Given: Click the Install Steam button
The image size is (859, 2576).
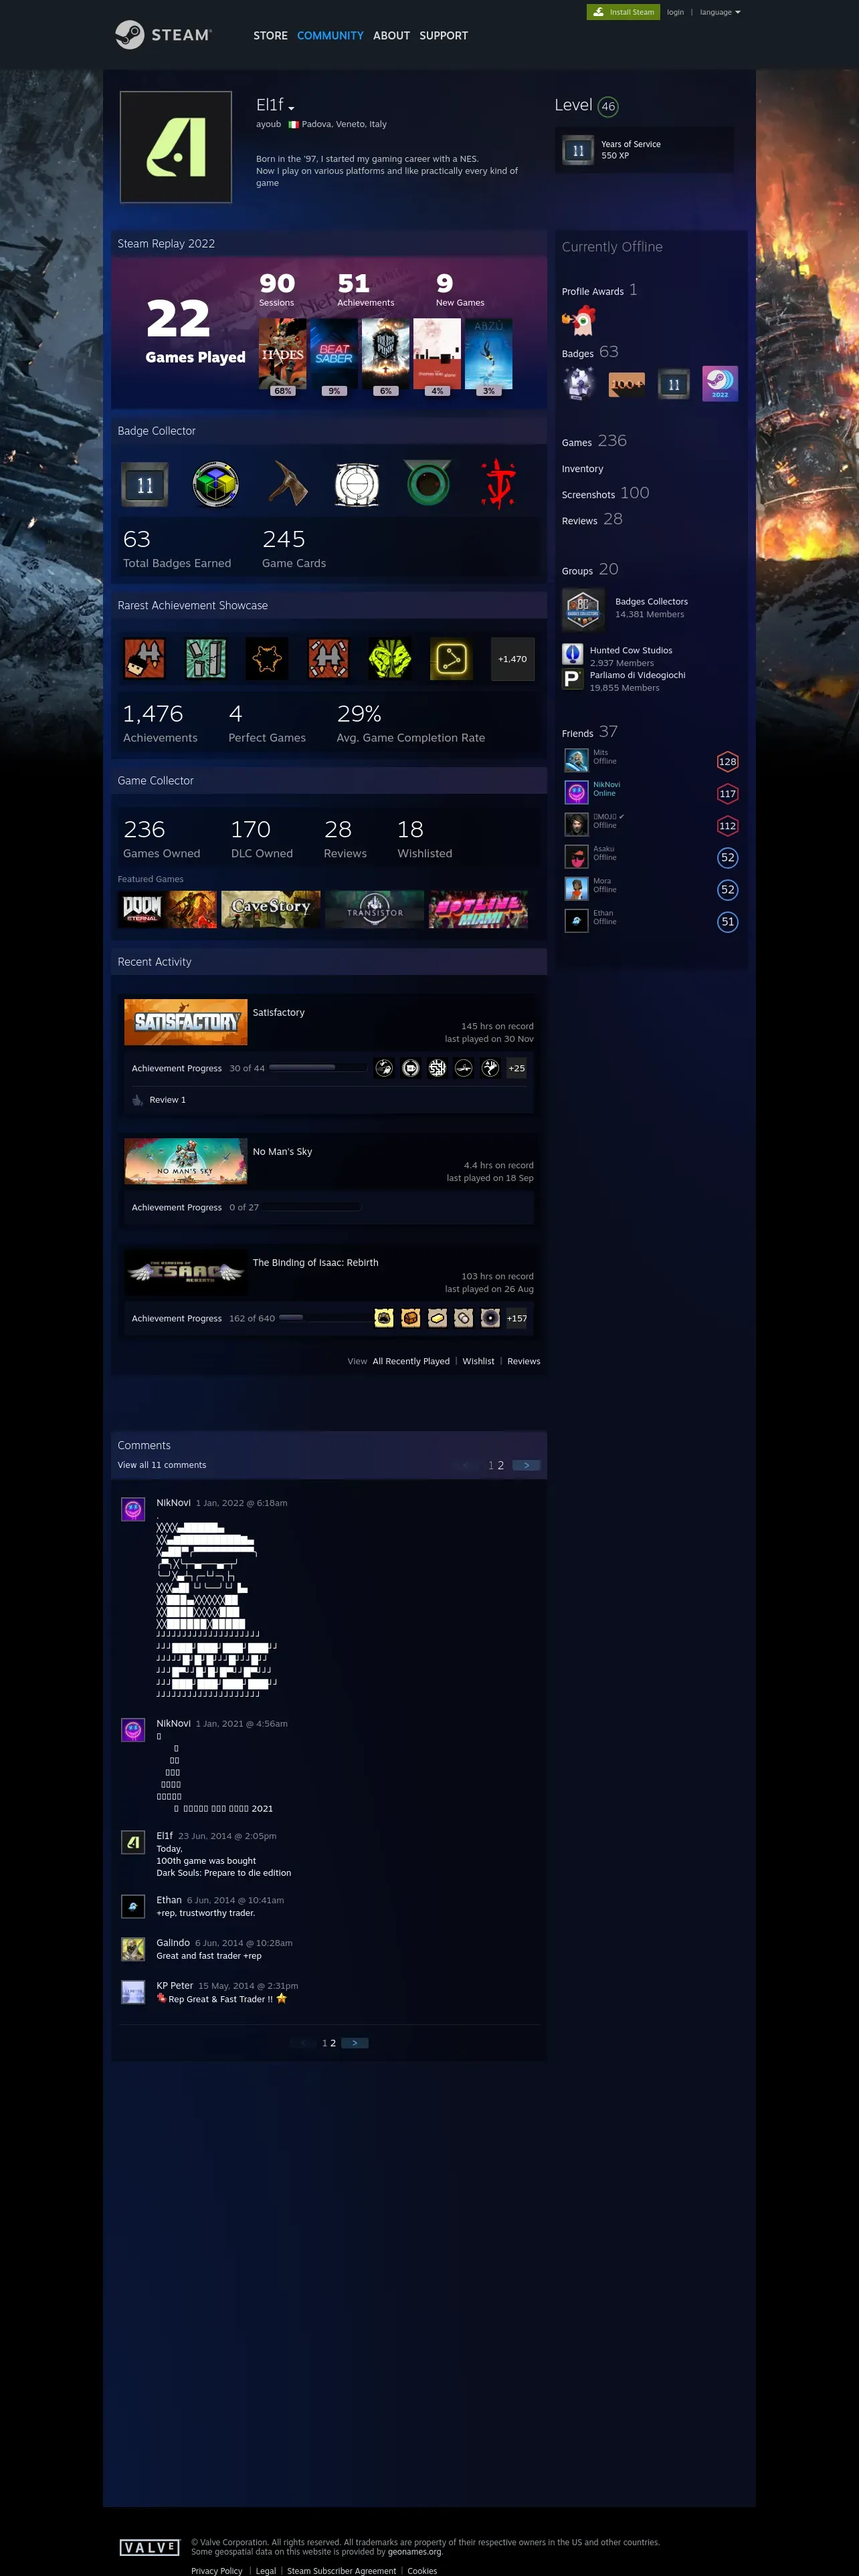Looking at the screenshot, I should tap(623, 12).
